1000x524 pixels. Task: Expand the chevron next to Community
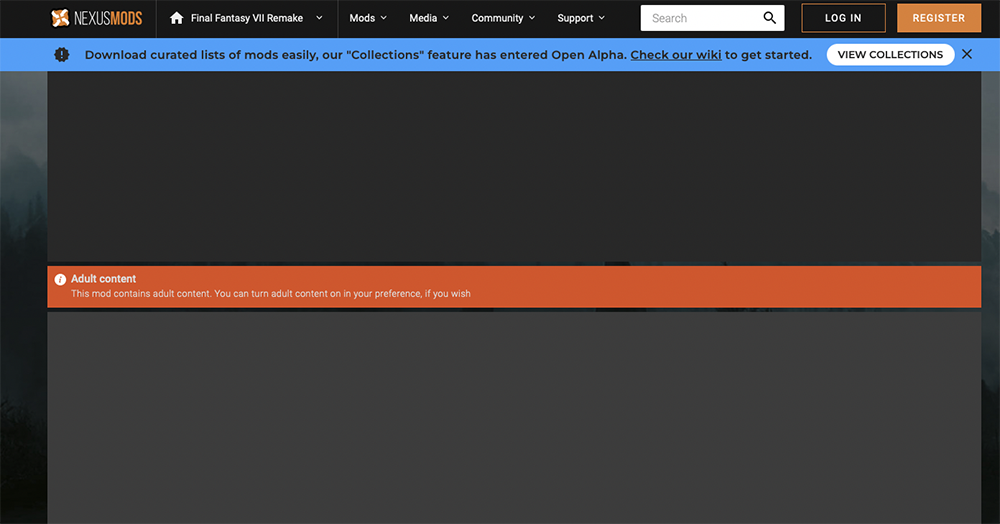click(x=532, y=18)
